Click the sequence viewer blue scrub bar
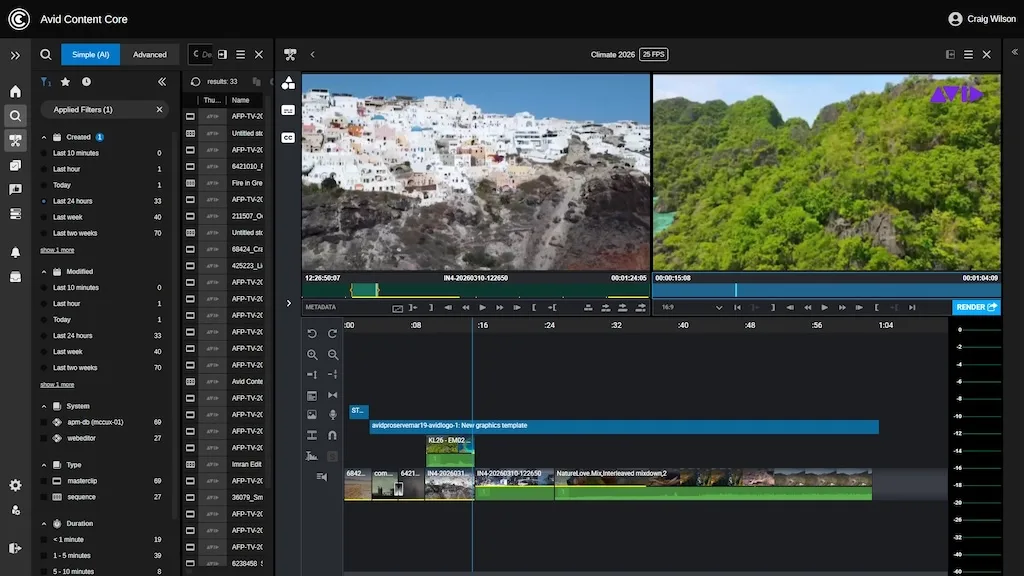Screen dimensions: 1024x576 826,290
